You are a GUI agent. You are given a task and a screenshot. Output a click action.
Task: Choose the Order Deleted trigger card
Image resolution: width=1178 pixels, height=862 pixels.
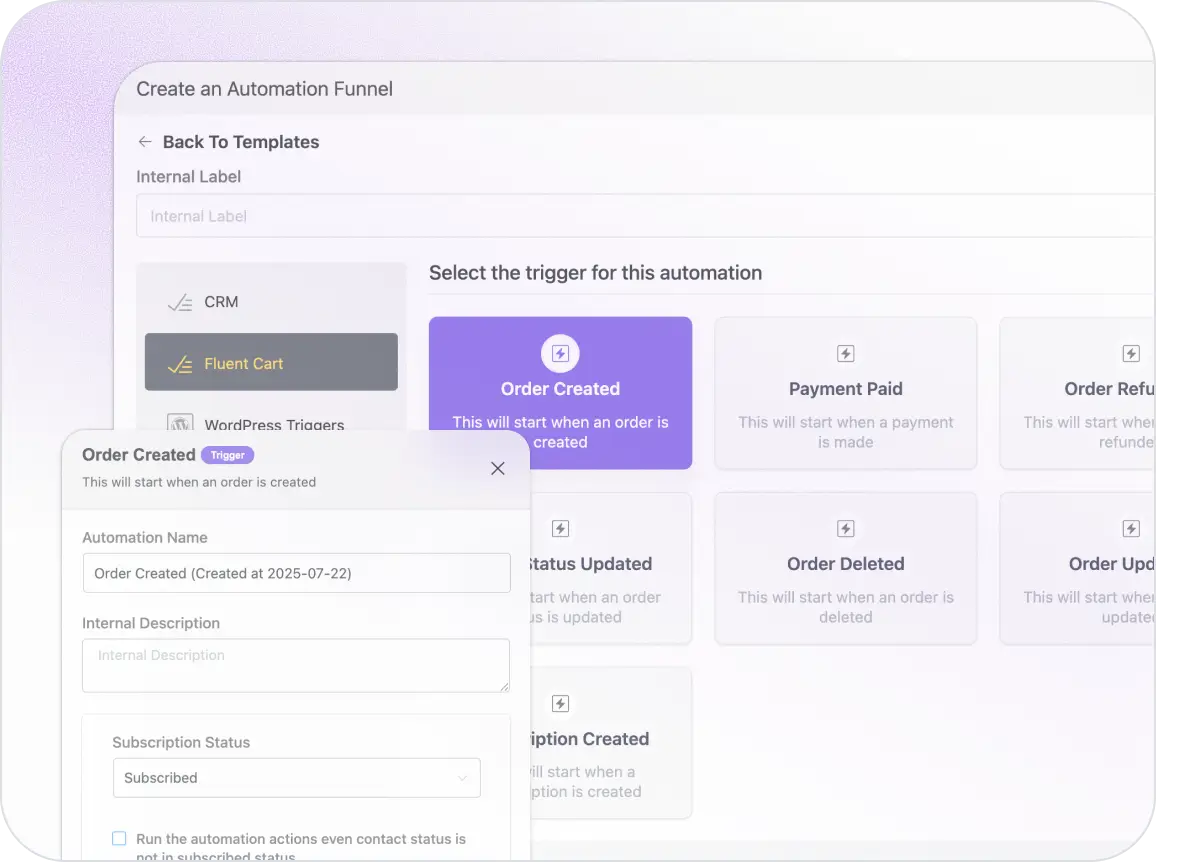coord(846,568)
